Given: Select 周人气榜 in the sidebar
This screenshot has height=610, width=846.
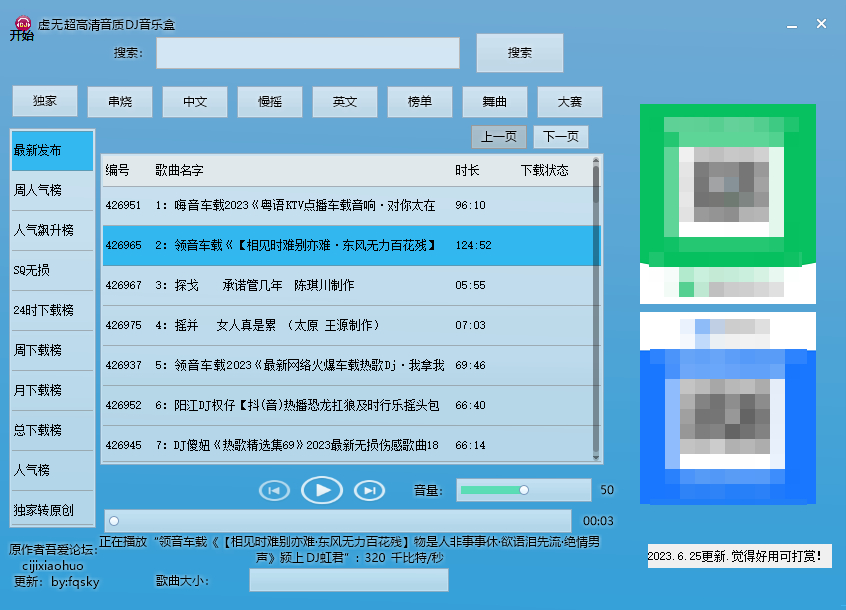Looking at the screenshot, I should coord(52,190).
